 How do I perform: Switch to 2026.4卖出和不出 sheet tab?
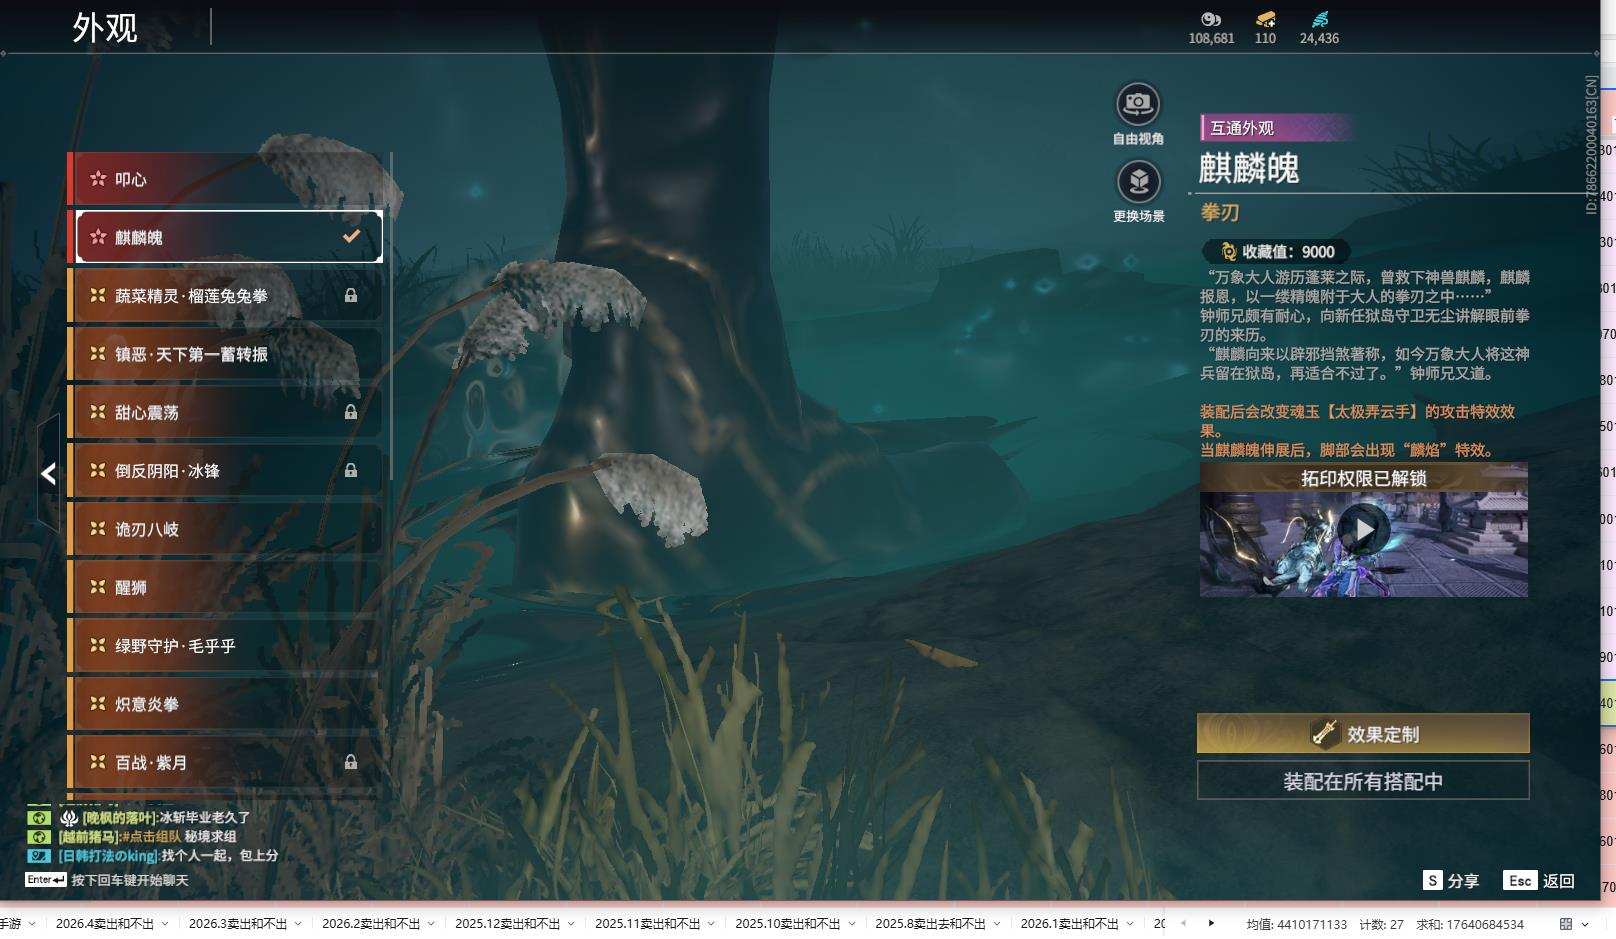pos(104,924)
